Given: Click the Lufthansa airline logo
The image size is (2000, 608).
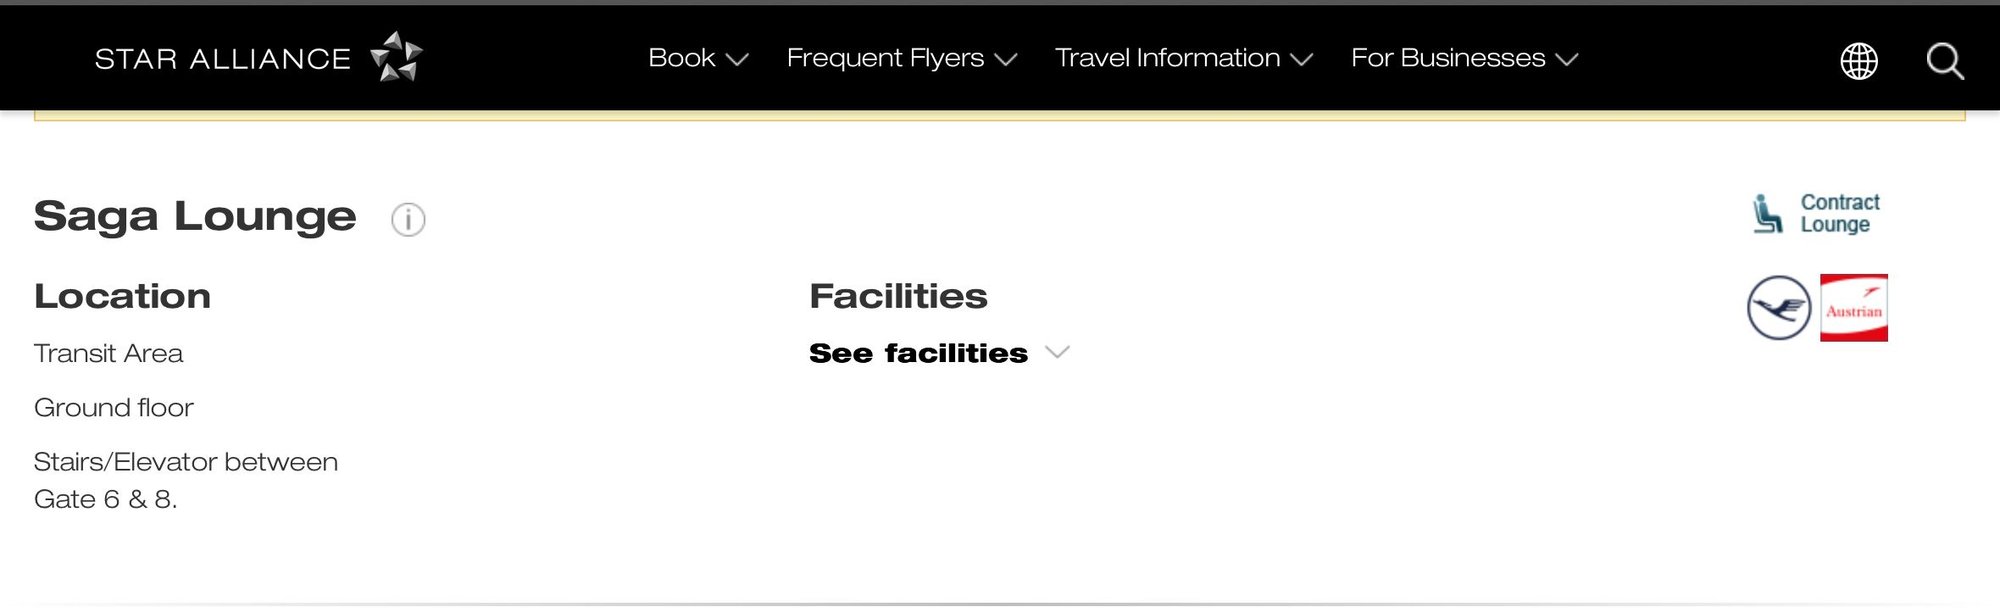Looking at the screenshot, I should [x=1779, y=308].
